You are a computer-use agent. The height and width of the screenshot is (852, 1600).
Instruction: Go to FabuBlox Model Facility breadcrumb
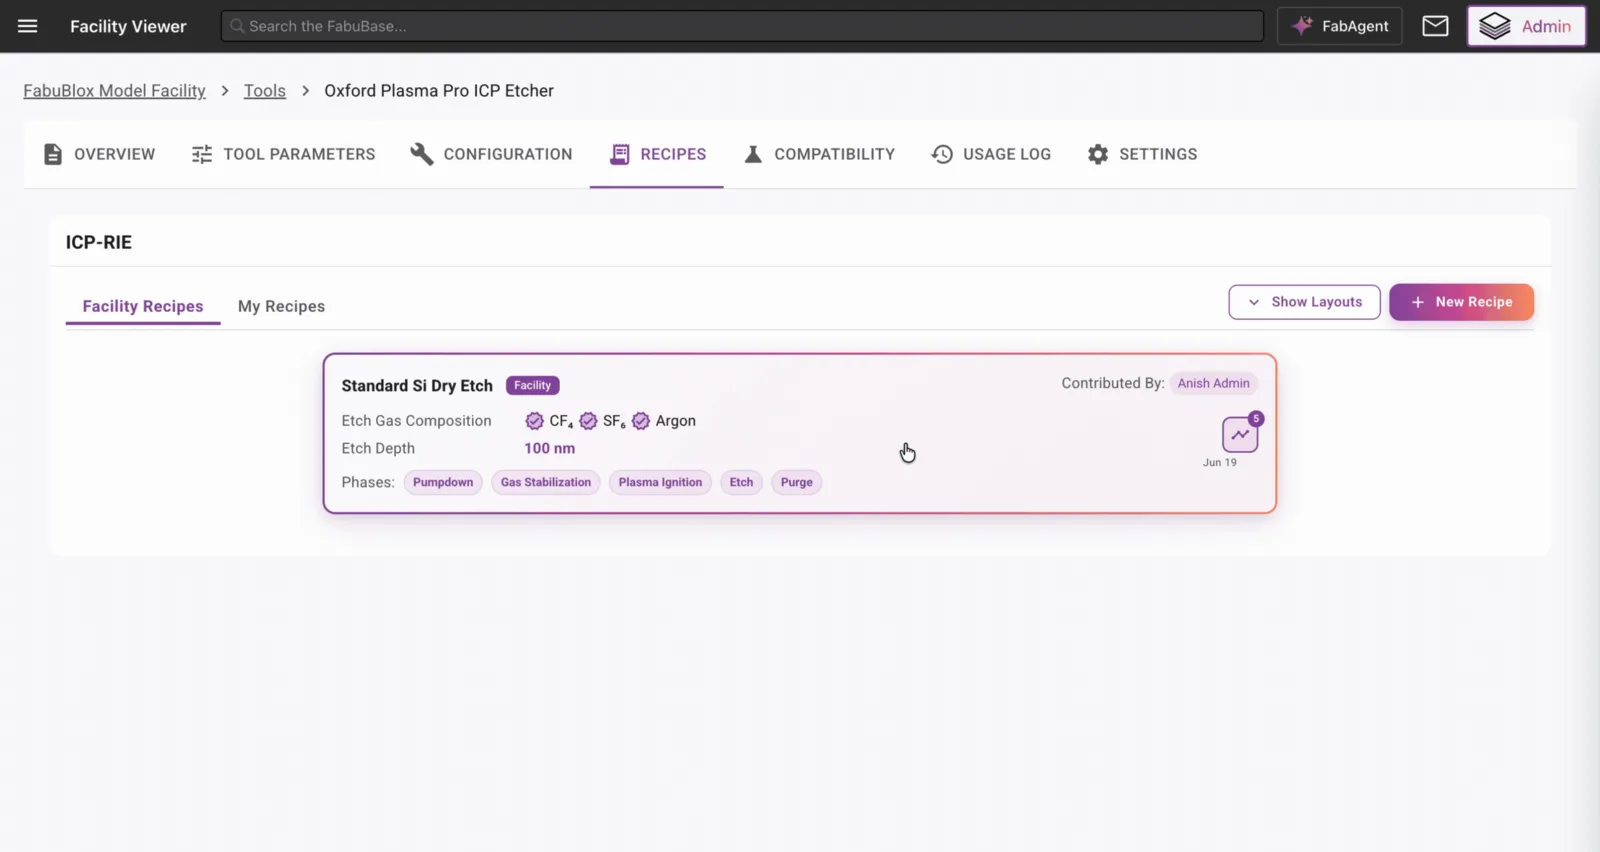(x=114, y=90)
